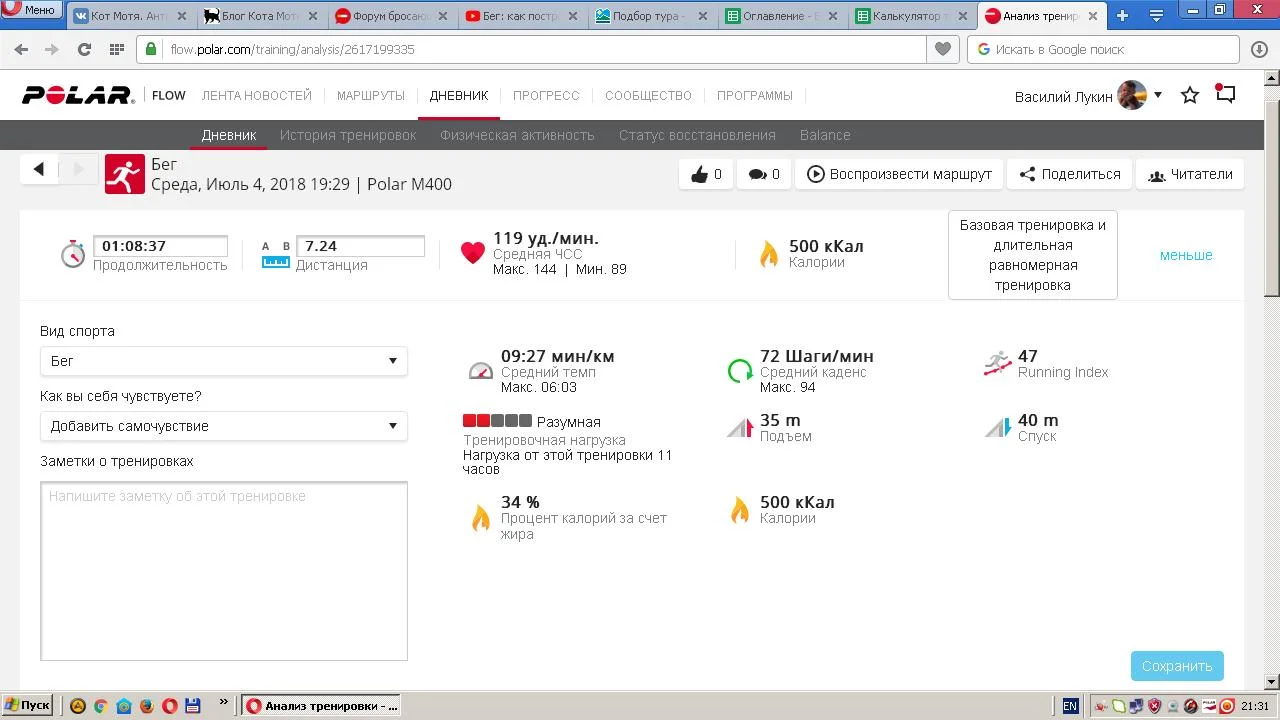The height and width of the screenshot is (720, 1280).
Task: Open comments for this training
Action: (x=764, y=174)
